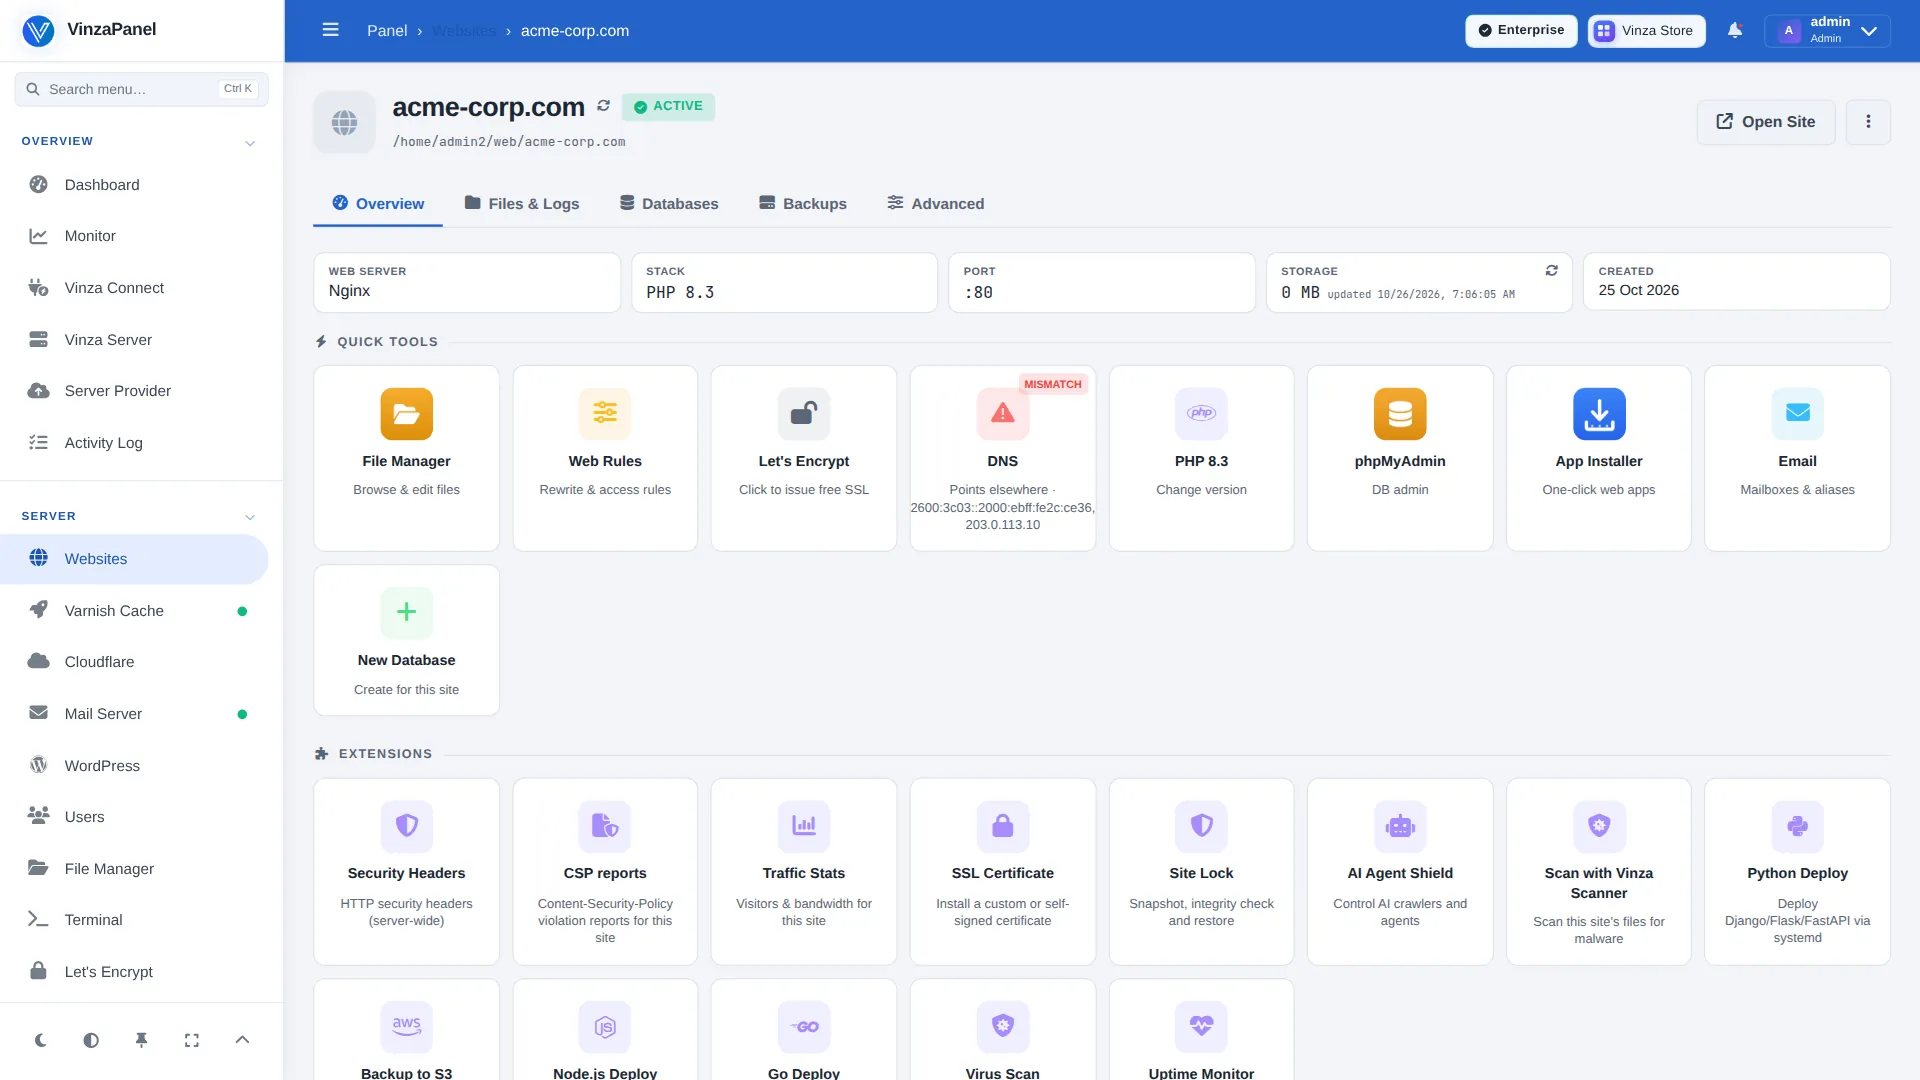Go to Panel breadcrumb link
The width and height of the screenshot is (1920, 1080).
tap(387, 31)
